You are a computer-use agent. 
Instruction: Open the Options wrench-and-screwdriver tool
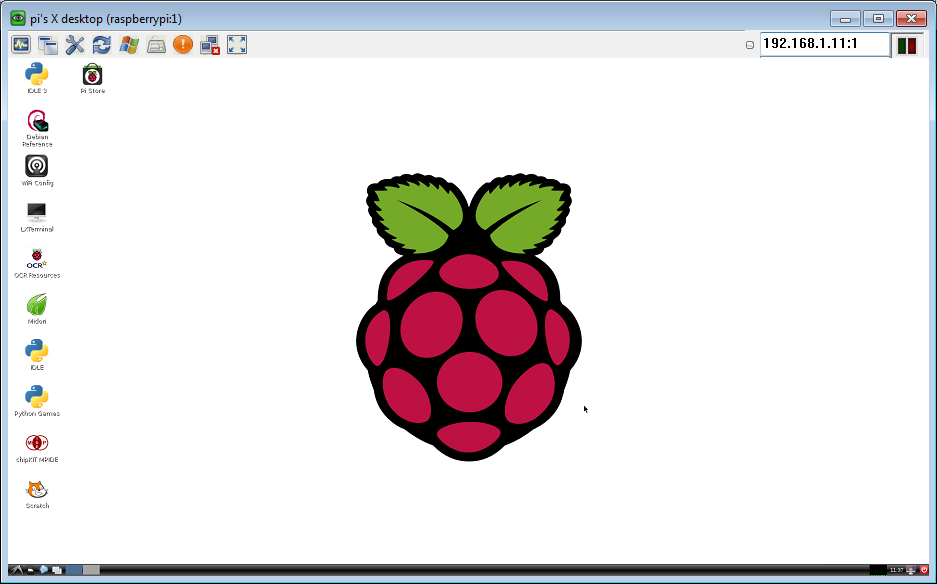(x=75, y=44)
